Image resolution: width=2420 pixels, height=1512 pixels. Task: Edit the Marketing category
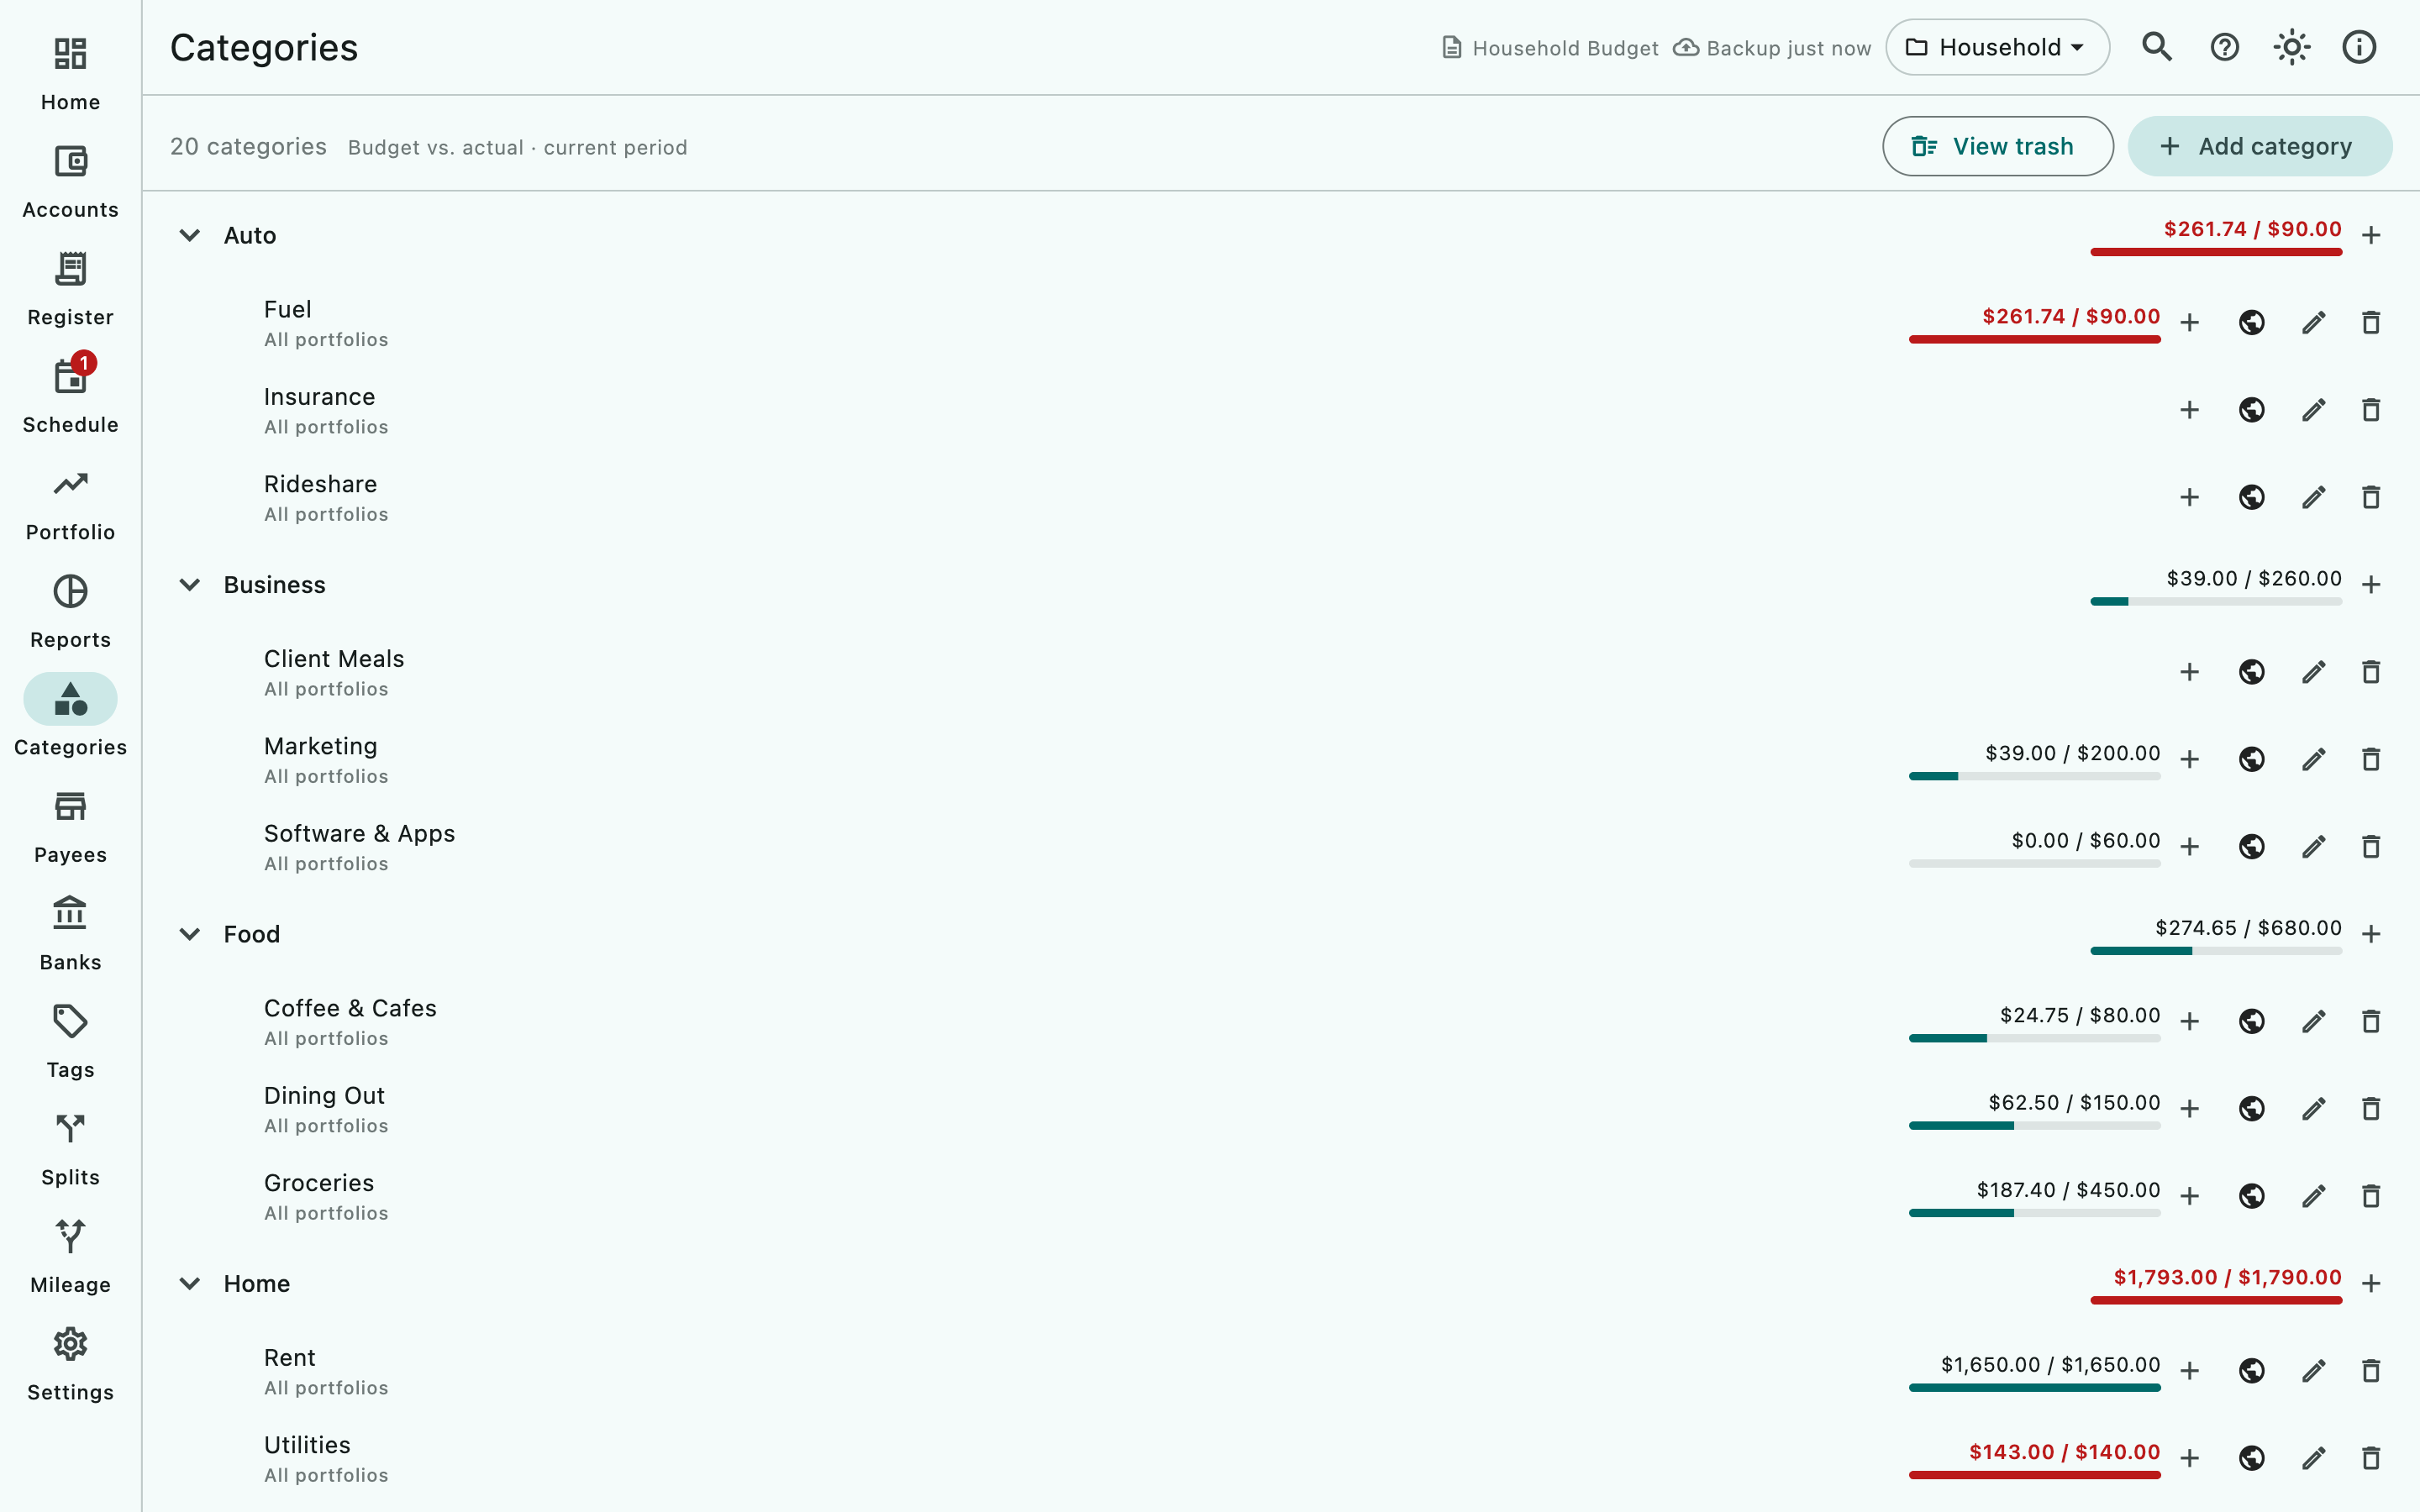[x=2313, y=759]
